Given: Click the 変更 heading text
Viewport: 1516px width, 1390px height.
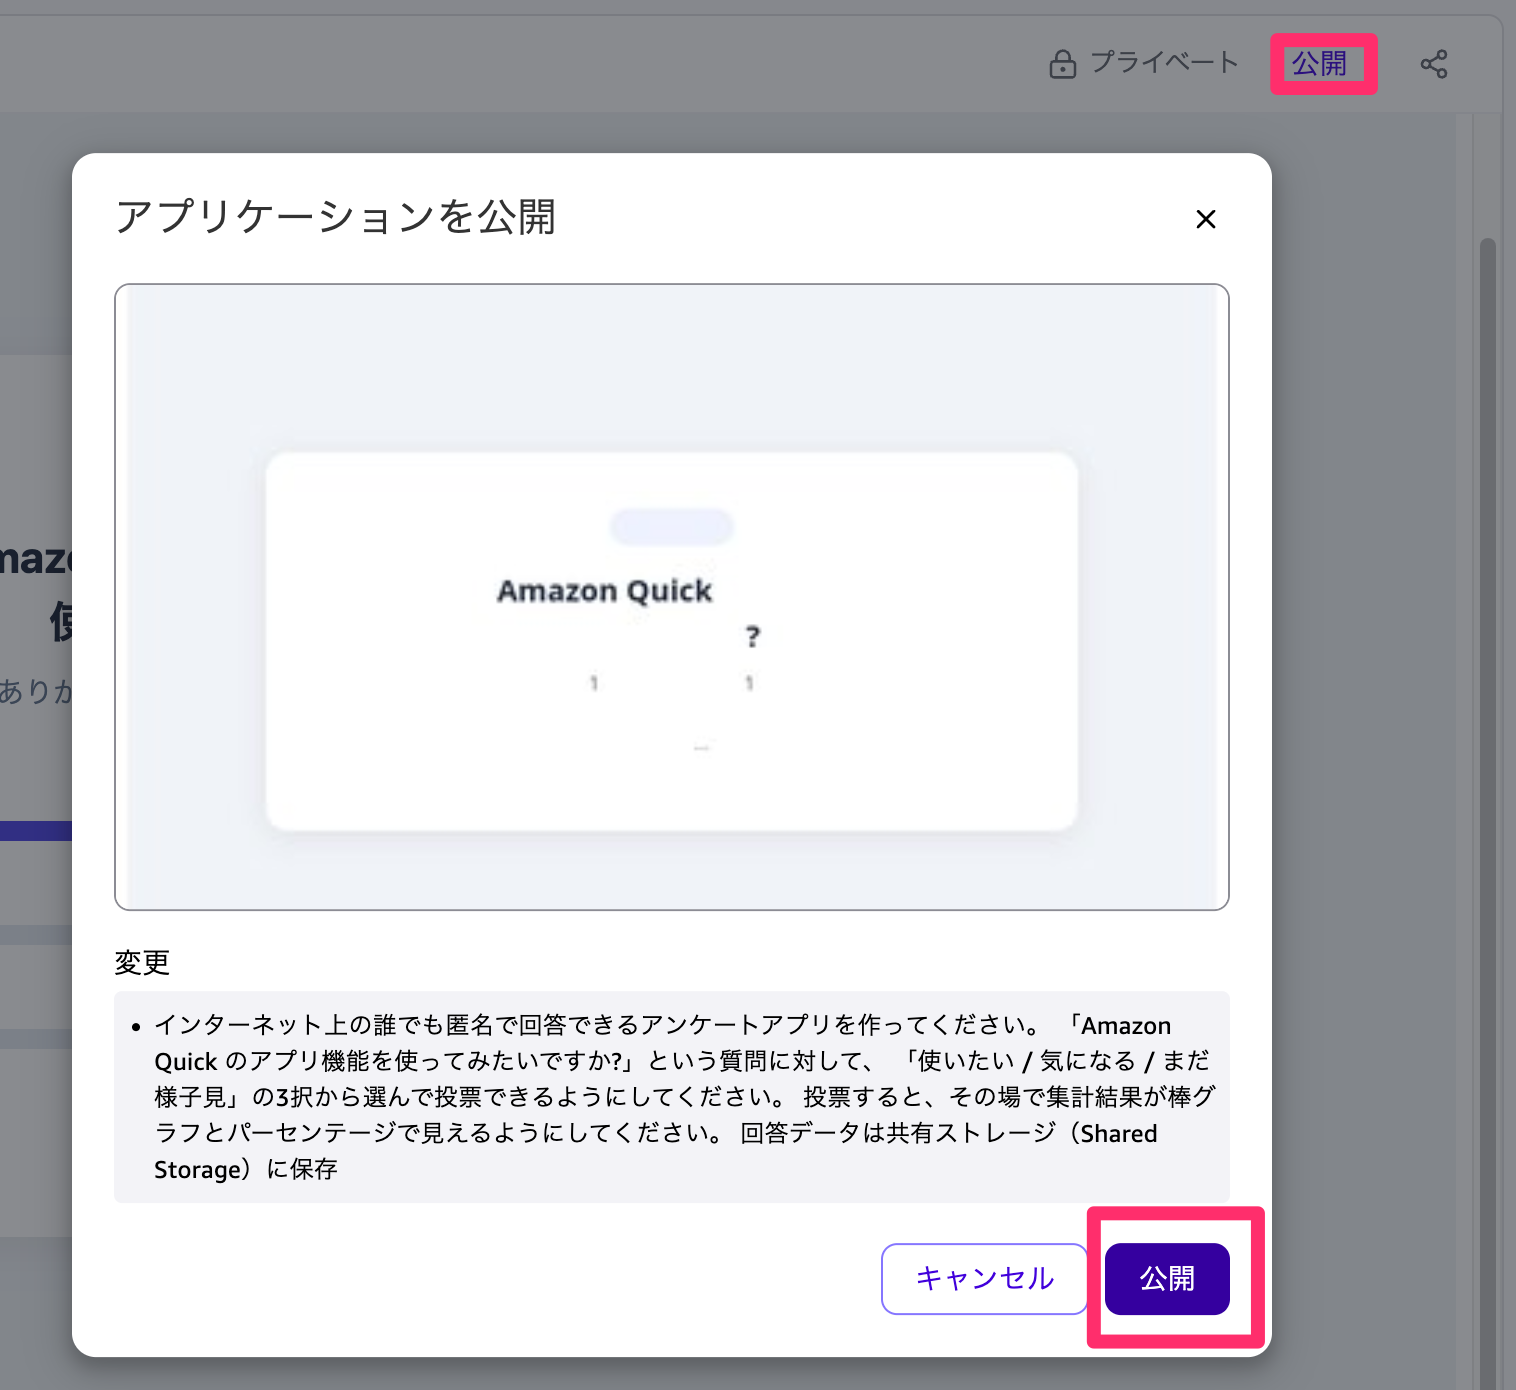Looking at the screenshot, I should click(x=142, y=962).
